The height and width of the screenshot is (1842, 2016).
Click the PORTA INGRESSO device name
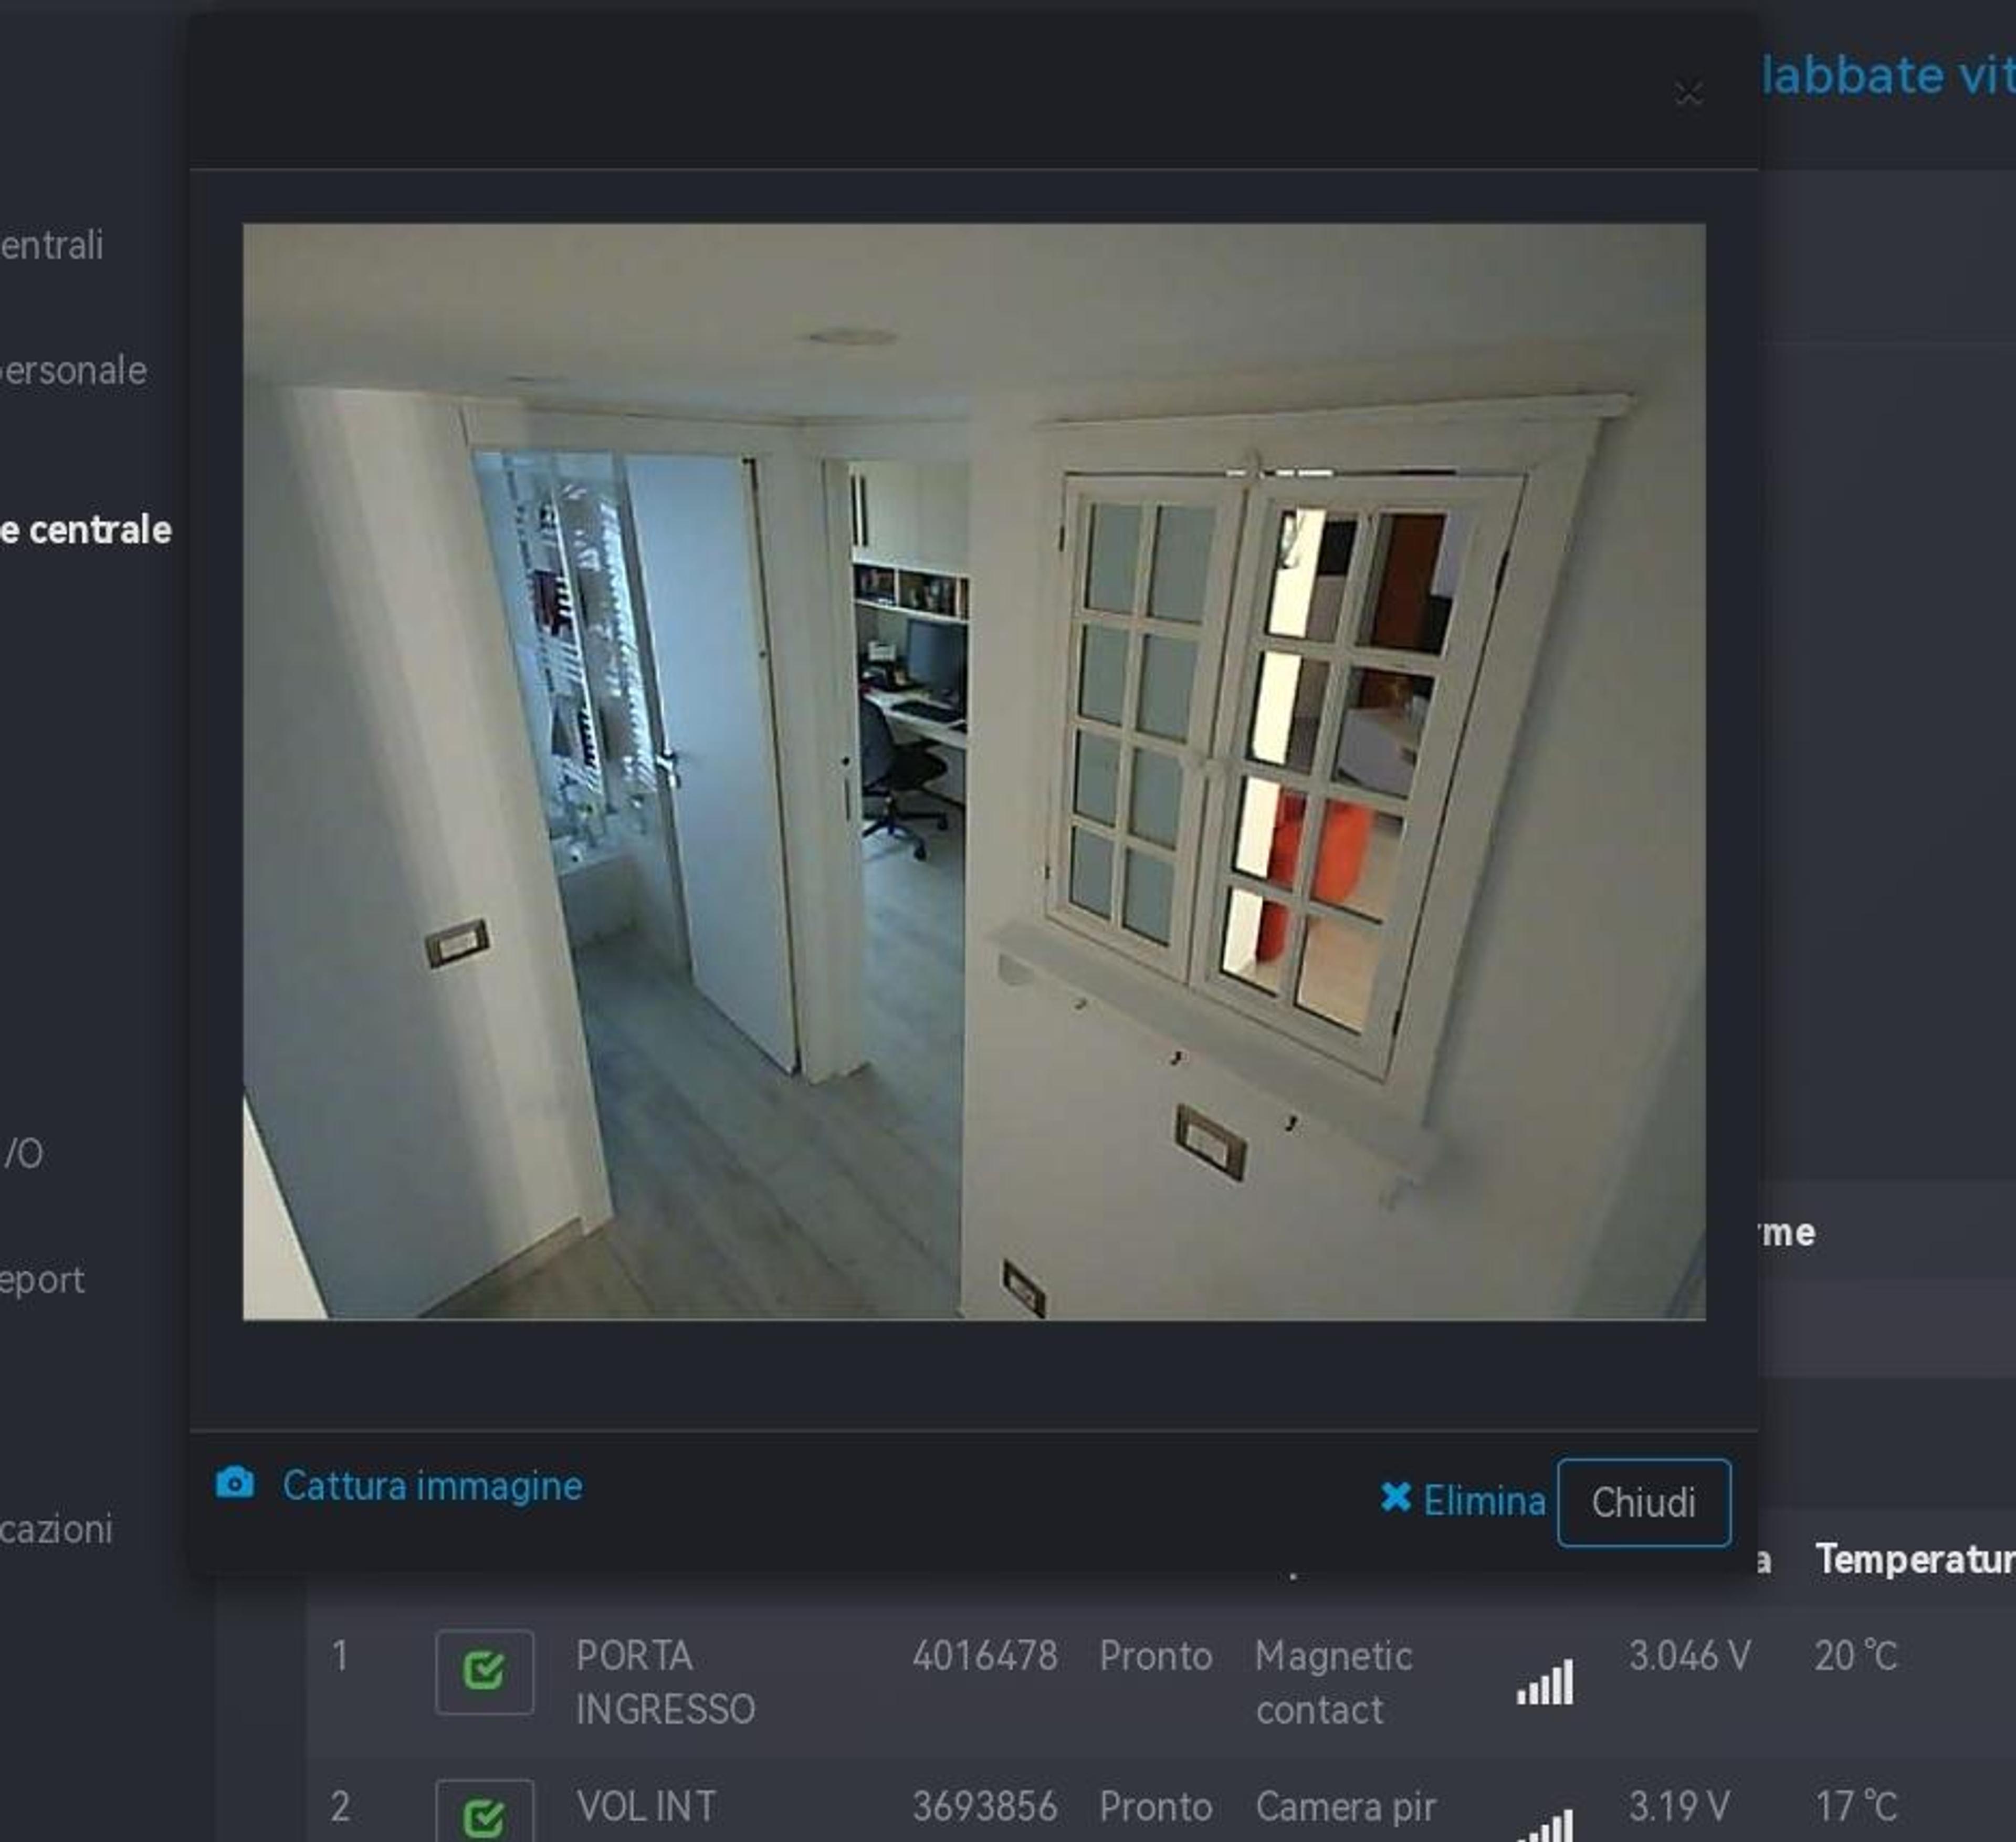[665, 1682]
